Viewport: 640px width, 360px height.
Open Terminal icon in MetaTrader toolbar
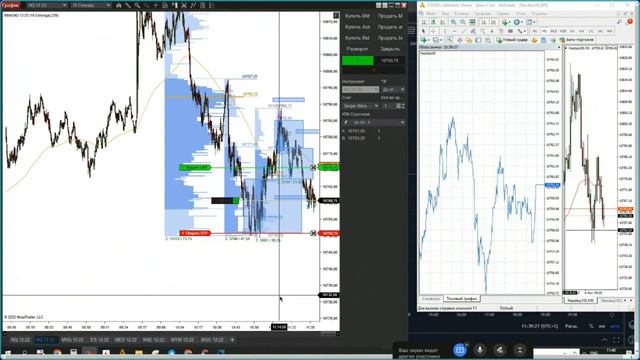tap(478, 40)
